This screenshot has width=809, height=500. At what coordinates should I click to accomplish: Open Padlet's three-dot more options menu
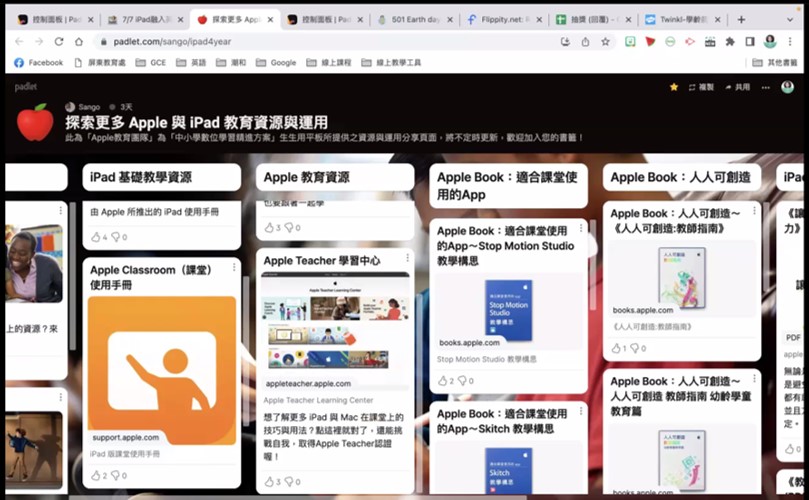(766, 87)
